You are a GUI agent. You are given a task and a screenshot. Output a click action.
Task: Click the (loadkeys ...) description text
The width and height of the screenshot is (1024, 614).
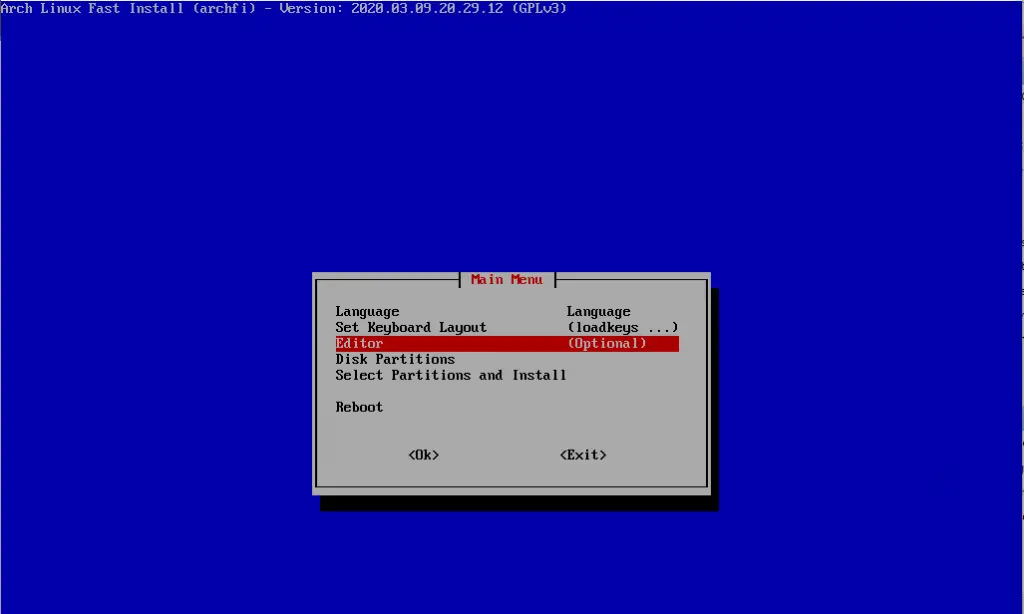pos(622,327)
